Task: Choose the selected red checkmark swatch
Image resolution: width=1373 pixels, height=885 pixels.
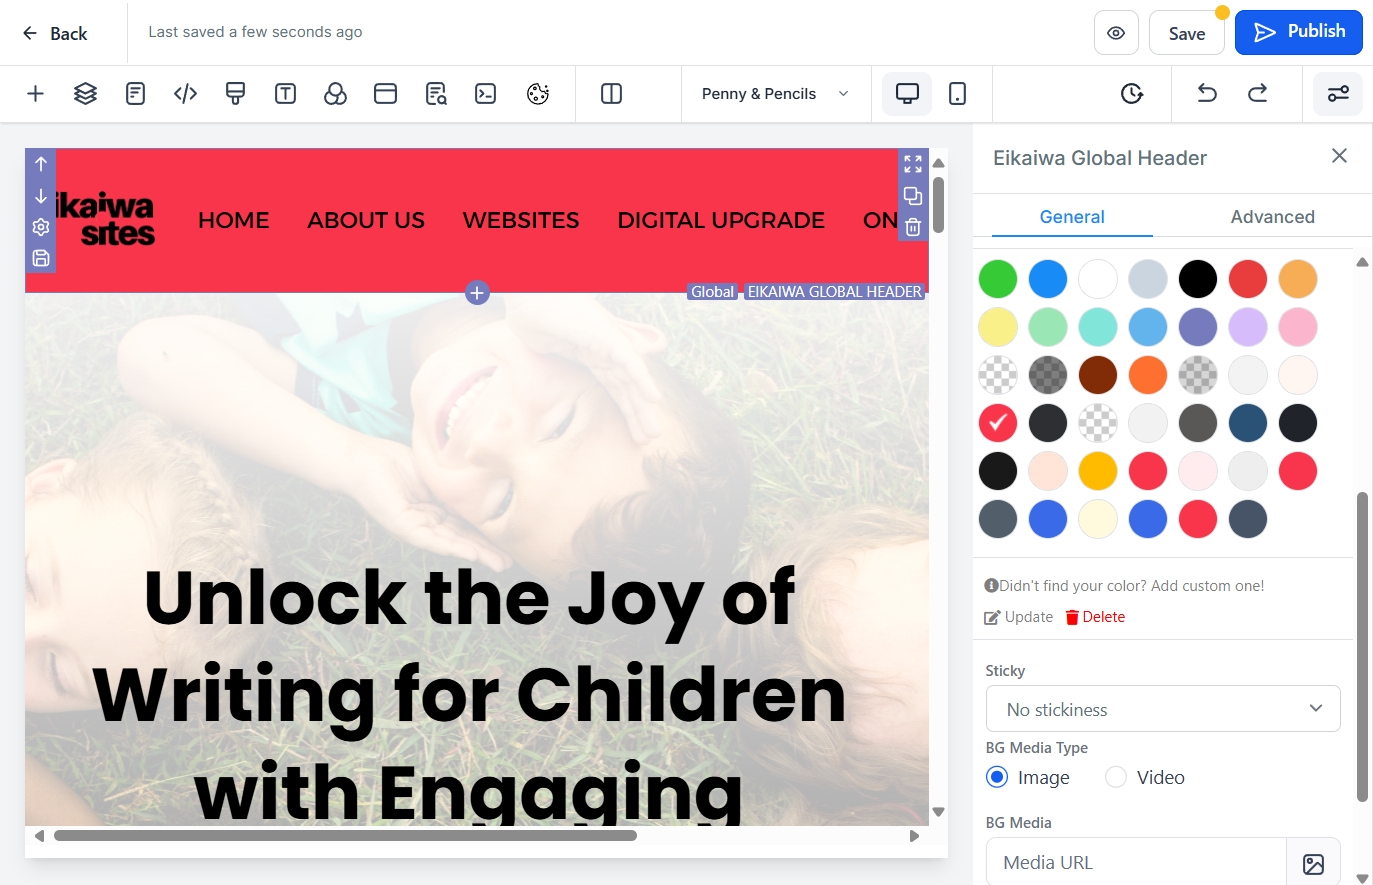Action: [998, 423]
